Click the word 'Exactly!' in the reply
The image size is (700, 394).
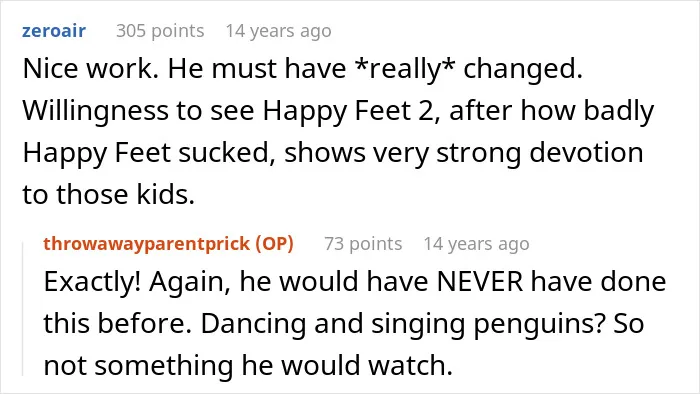coord(92,282)
